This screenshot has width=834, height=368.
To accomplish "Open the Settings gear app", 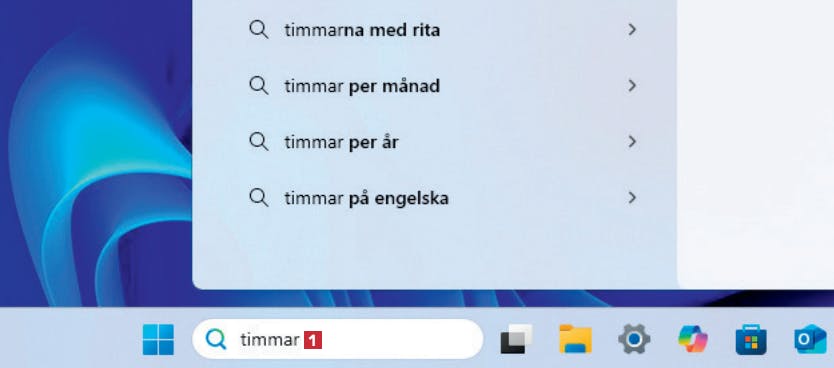I will [x=634, y=339].
